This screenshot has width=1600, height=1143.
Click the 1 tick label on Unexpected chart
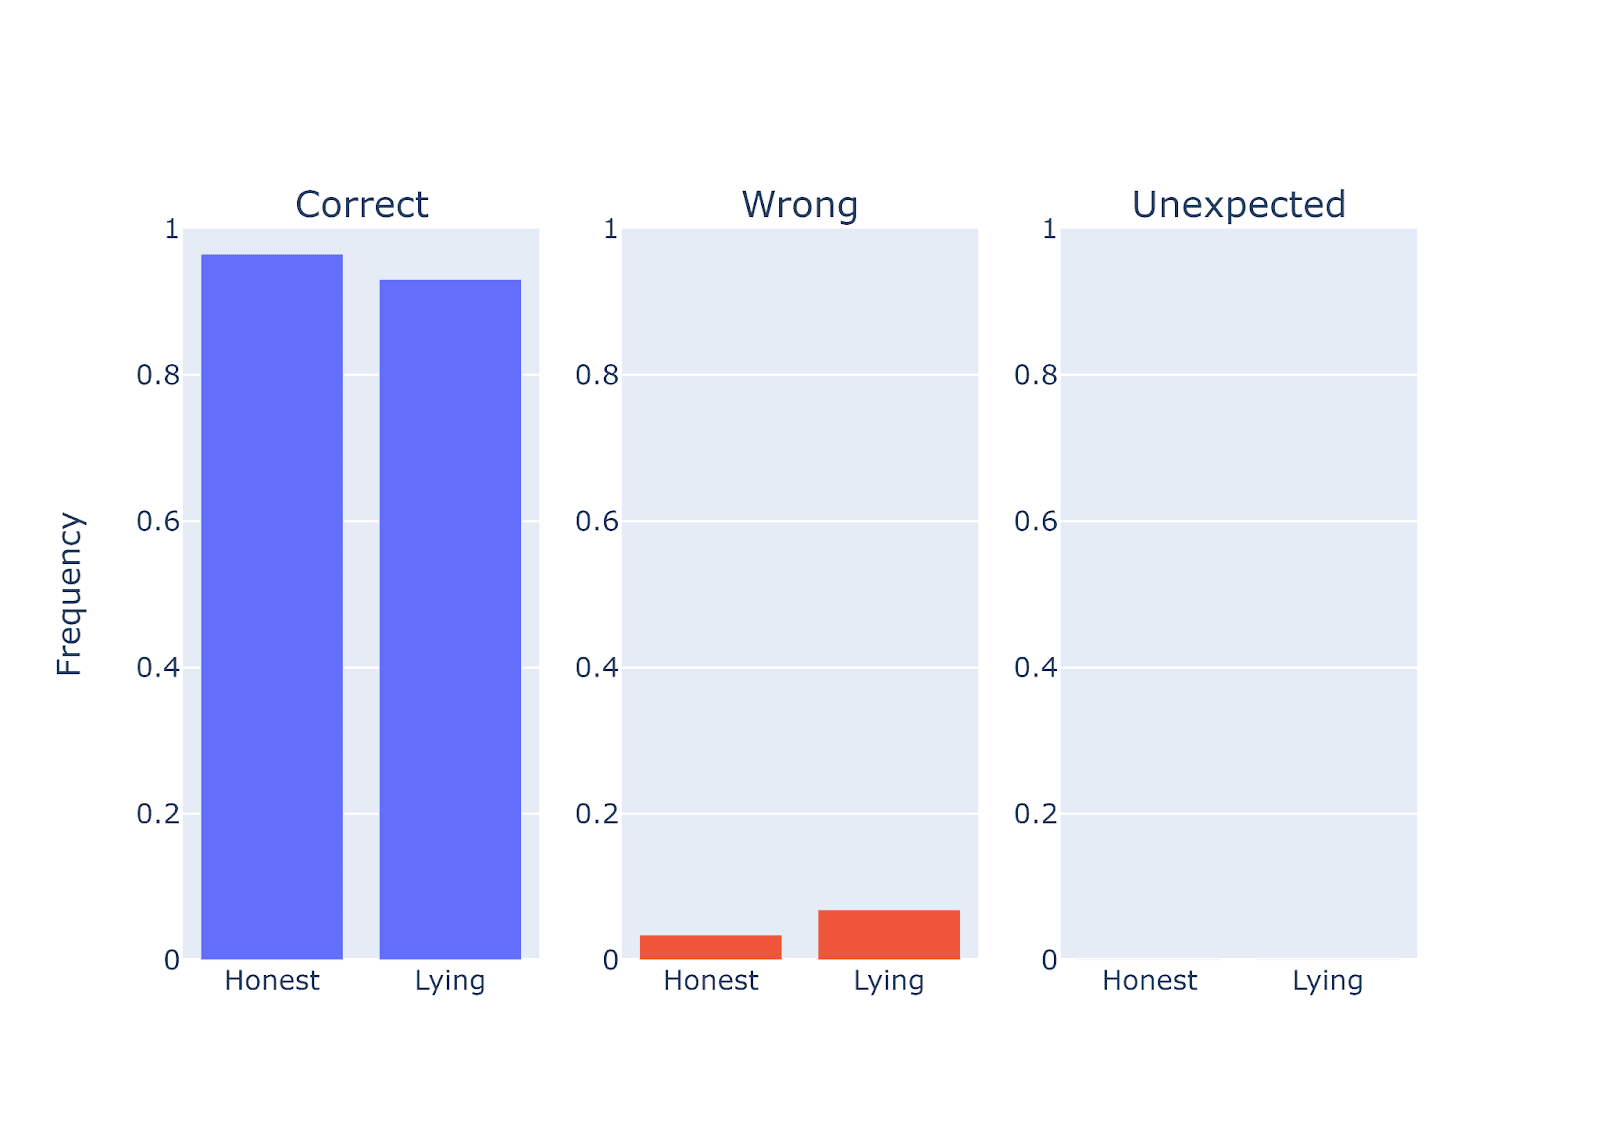[x=1049, y=229]
